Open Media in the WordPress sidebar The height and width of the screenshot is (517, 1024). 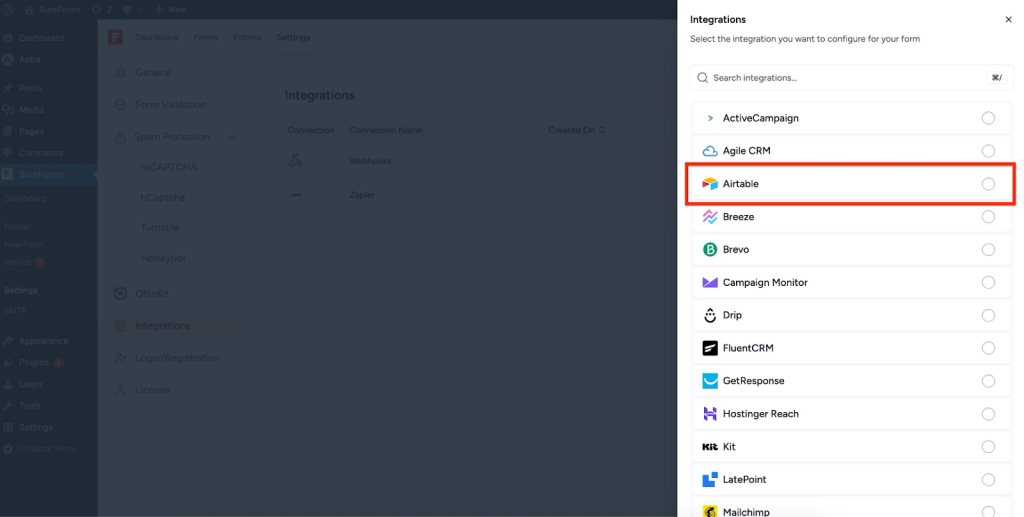tap(31, 110)
